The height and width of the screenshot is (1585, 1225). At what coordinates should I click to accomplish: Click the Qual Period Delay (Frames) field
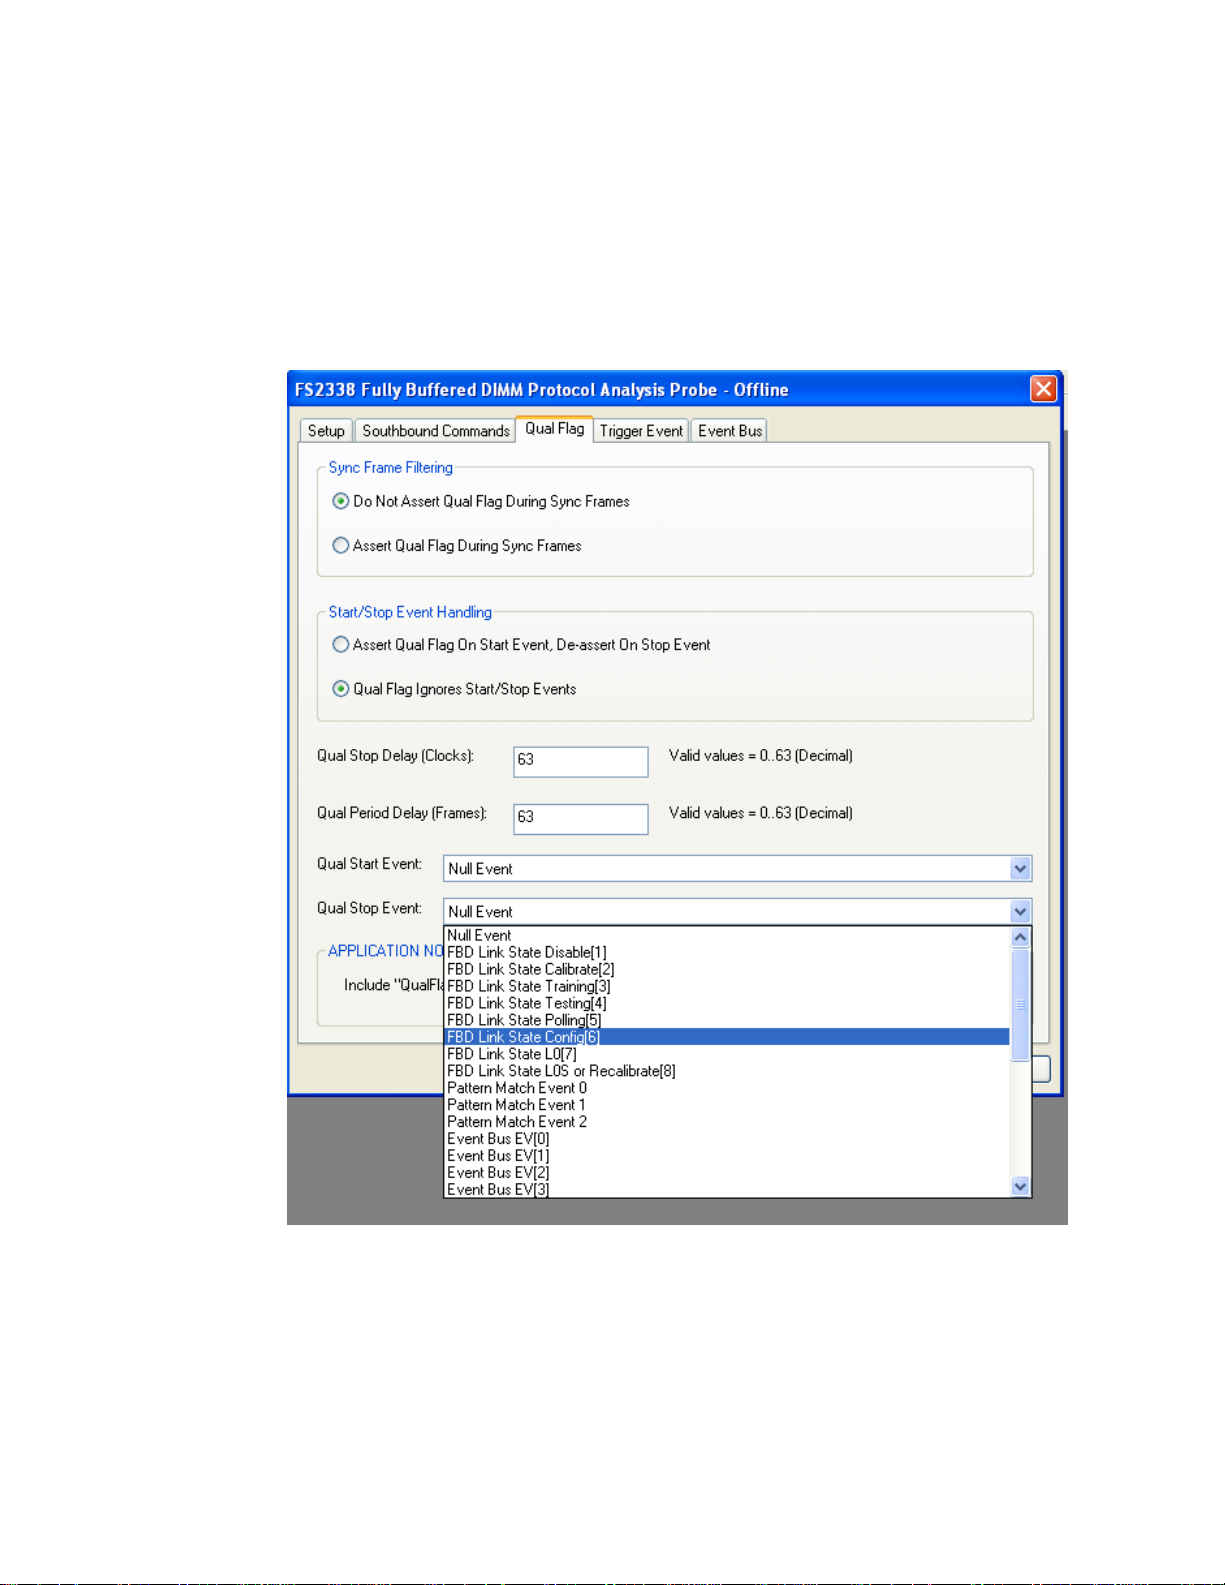581,818
